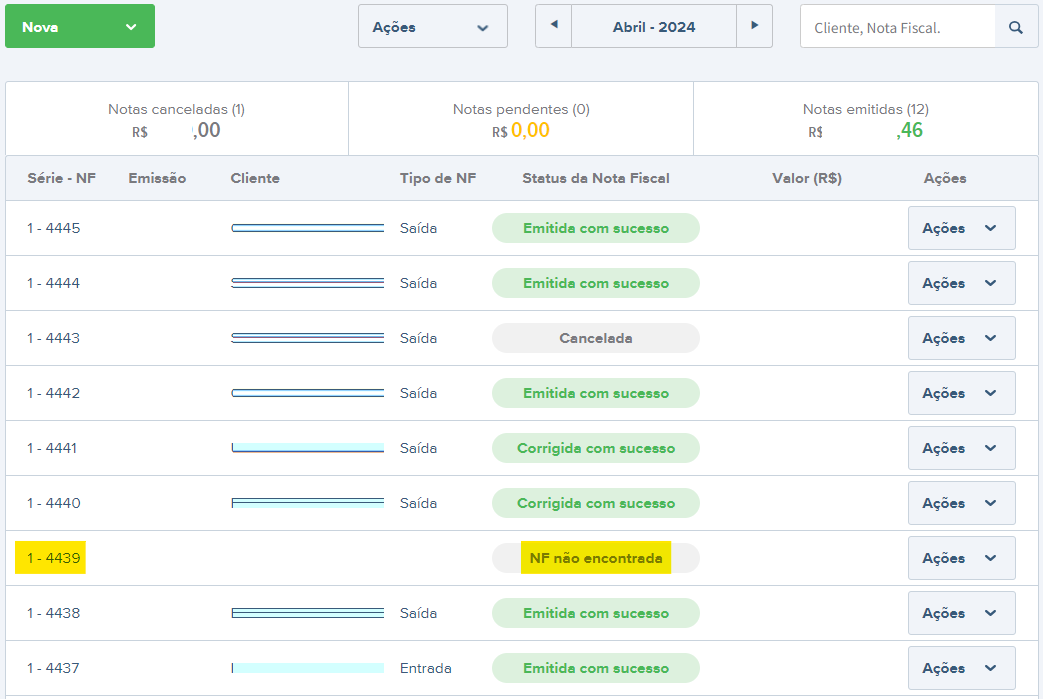Click redacted client name in row 1 - 4445

307,228
